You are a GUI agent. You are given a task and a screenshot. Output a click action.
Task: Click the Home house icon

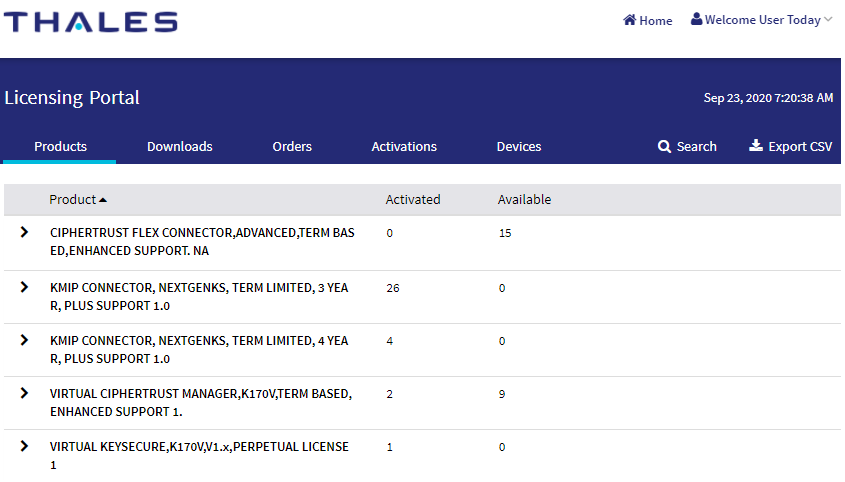pos(629,20)
